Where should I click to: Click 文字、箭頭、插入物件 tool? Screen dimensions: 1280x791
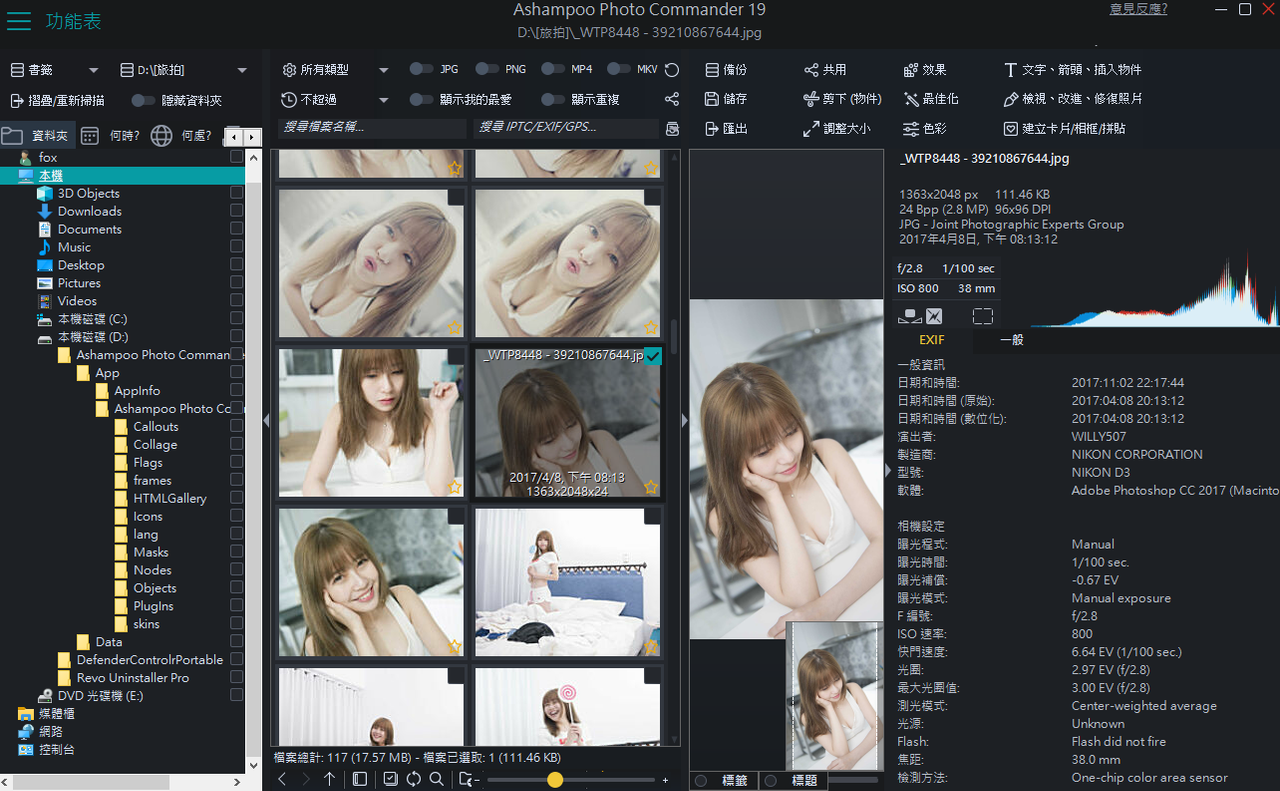1073,70
